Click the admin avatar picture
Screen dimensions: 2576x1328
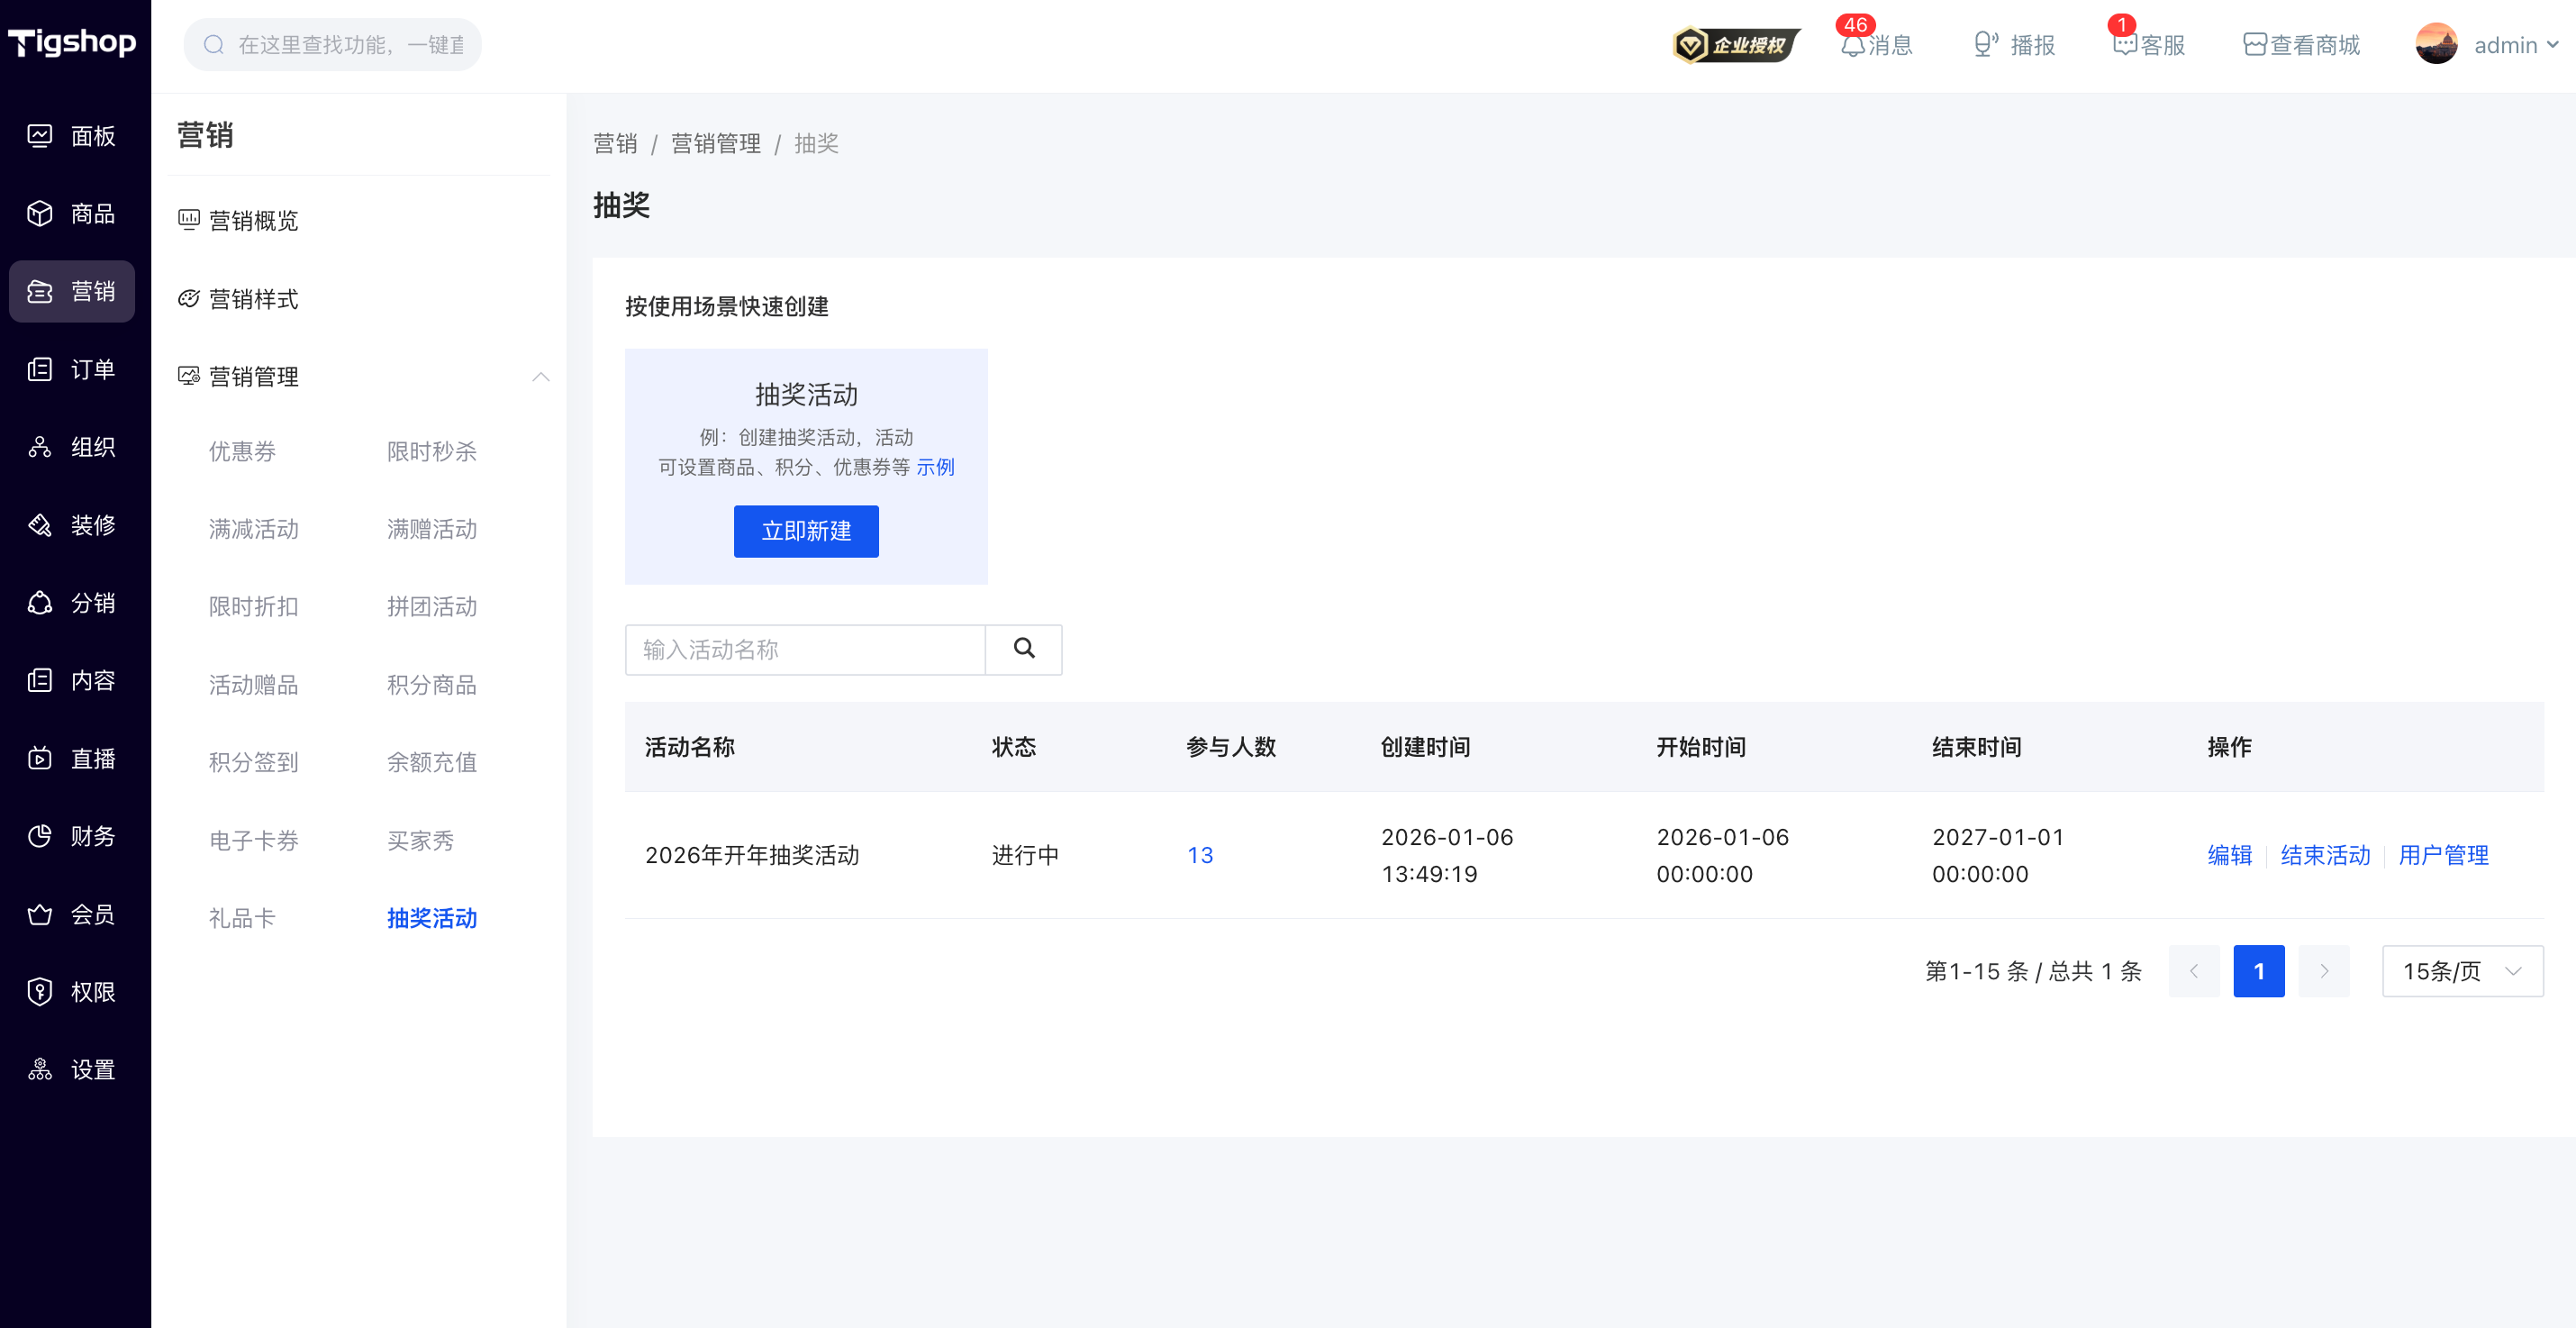pos(2436,44)
